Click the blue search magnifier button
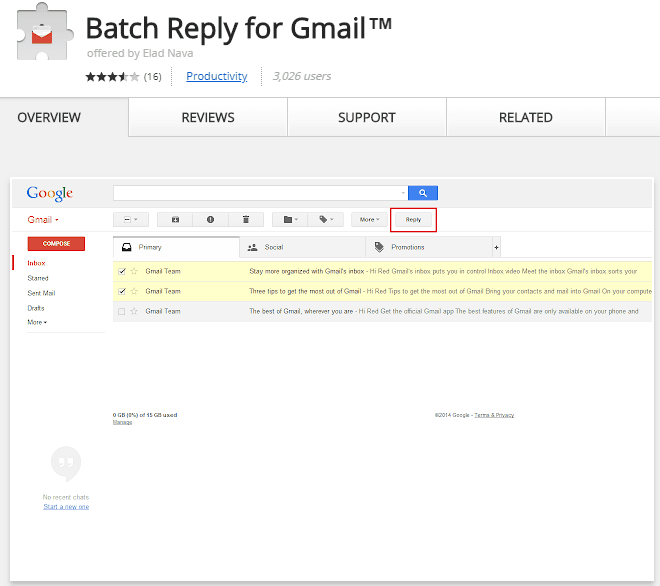Viewport: 660px width, 586px height. coord(423,193)
